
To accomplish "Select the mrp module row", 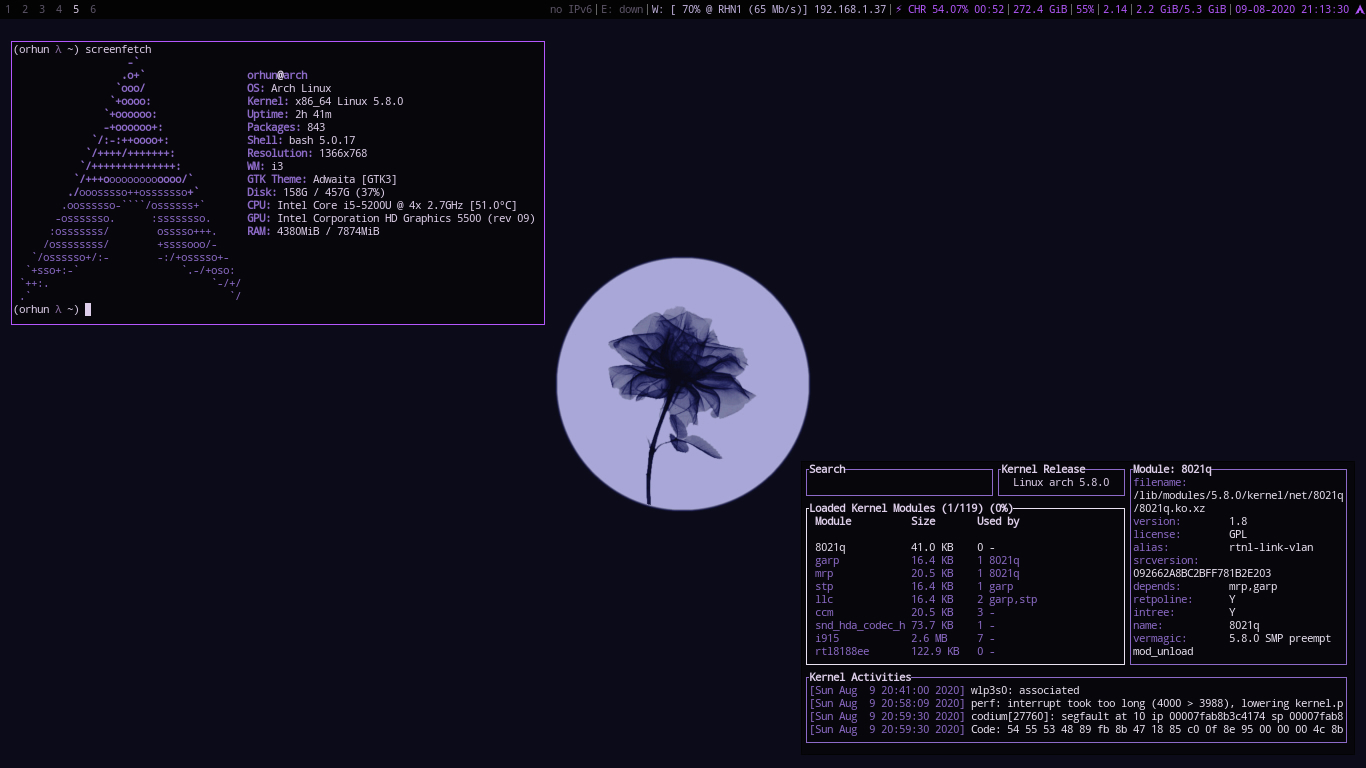I will point(965,574).
